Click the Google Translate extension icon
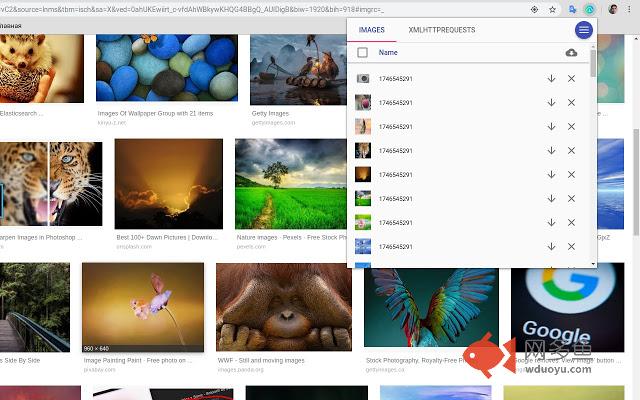Viewport: 640px width, 400px height. click(572, 9)
